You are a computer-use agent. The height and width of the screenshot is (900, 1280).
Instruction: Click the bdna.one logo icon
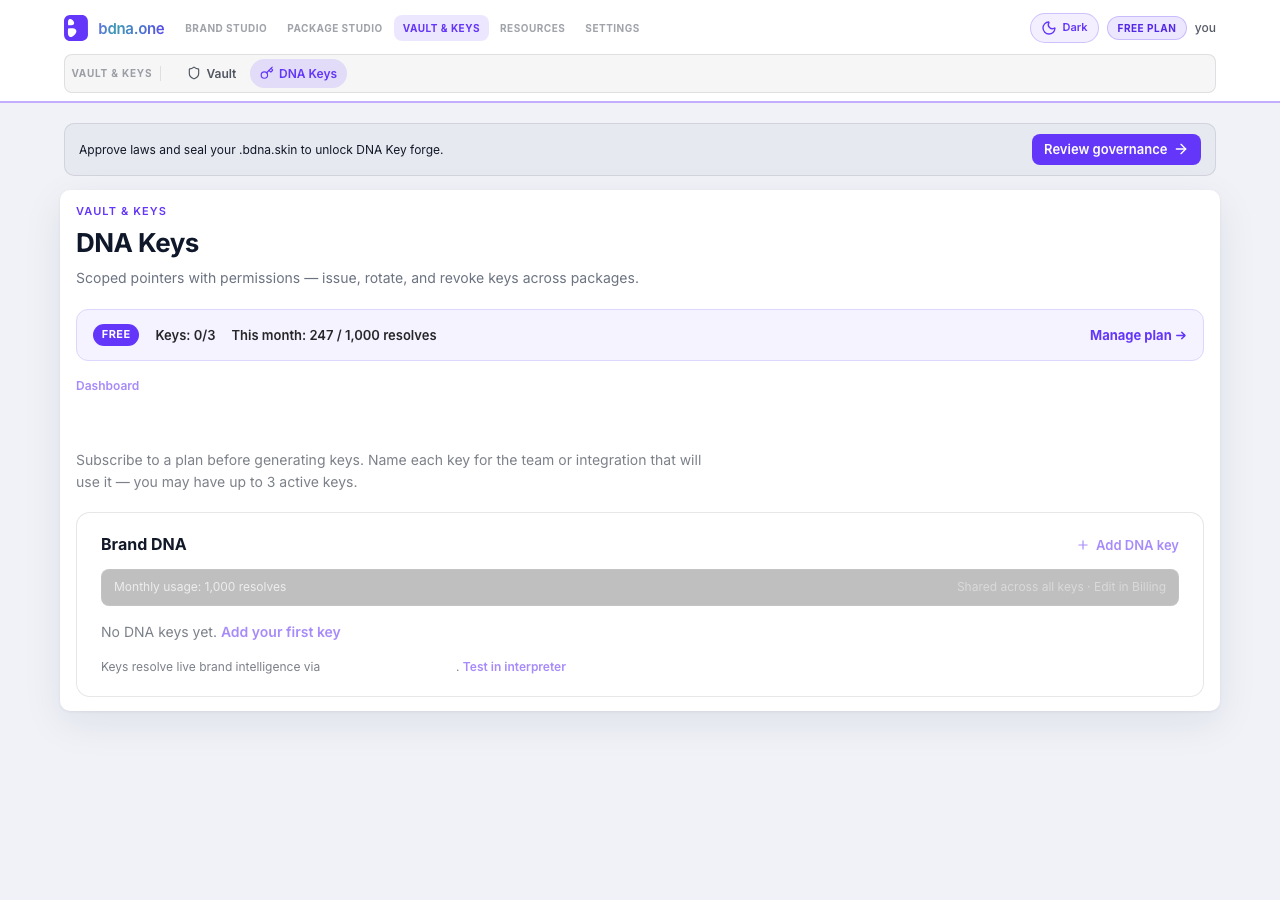point(76,28)
